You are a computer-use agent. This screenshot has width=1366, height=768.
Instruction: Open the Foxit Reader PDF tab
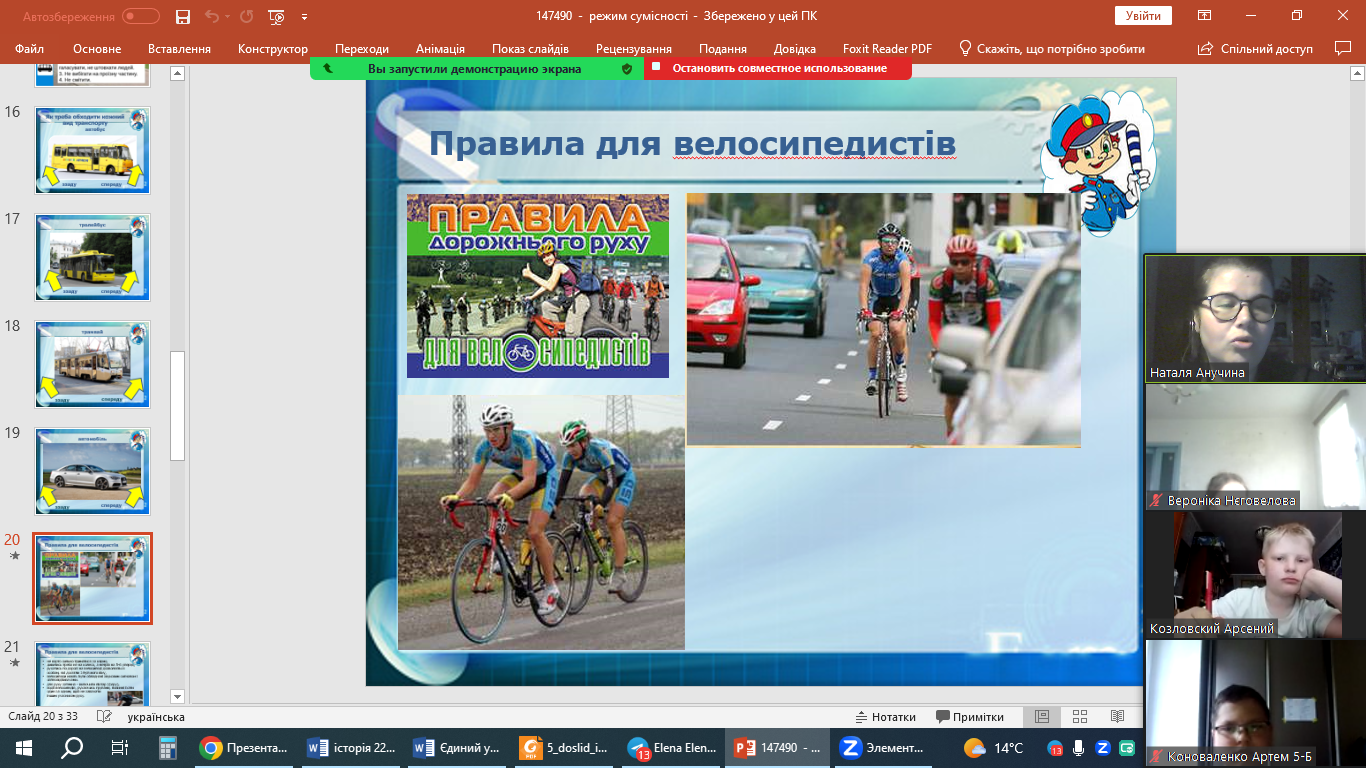(x=885, y=49)
